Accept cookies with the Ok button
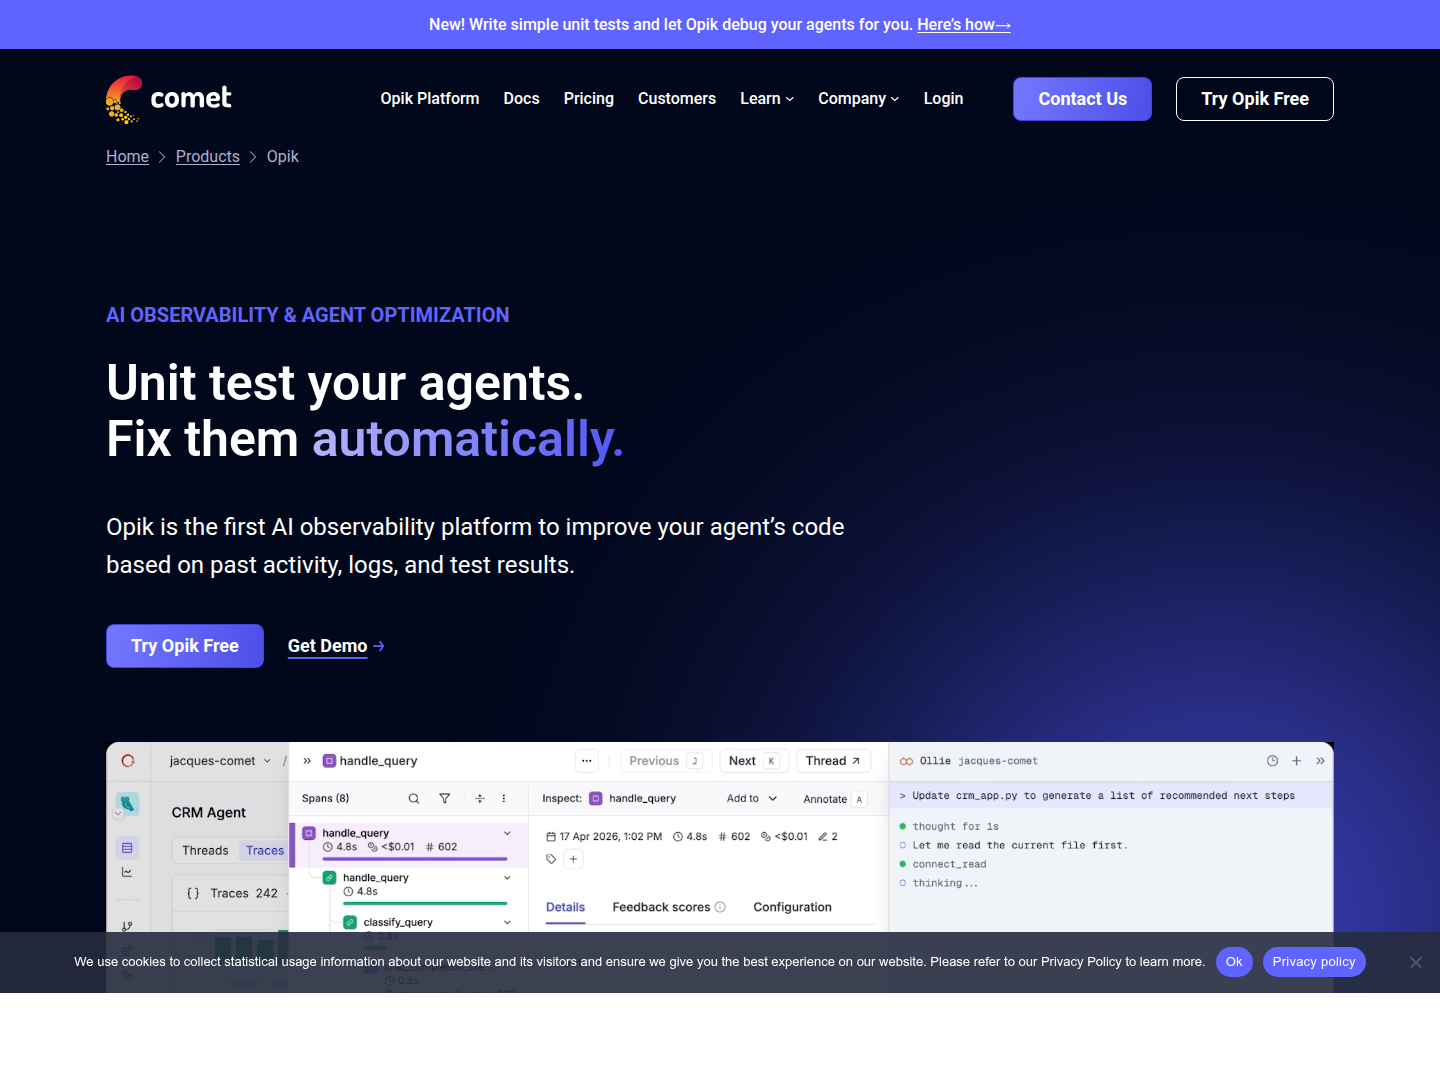 click(x=1234, y=962)
